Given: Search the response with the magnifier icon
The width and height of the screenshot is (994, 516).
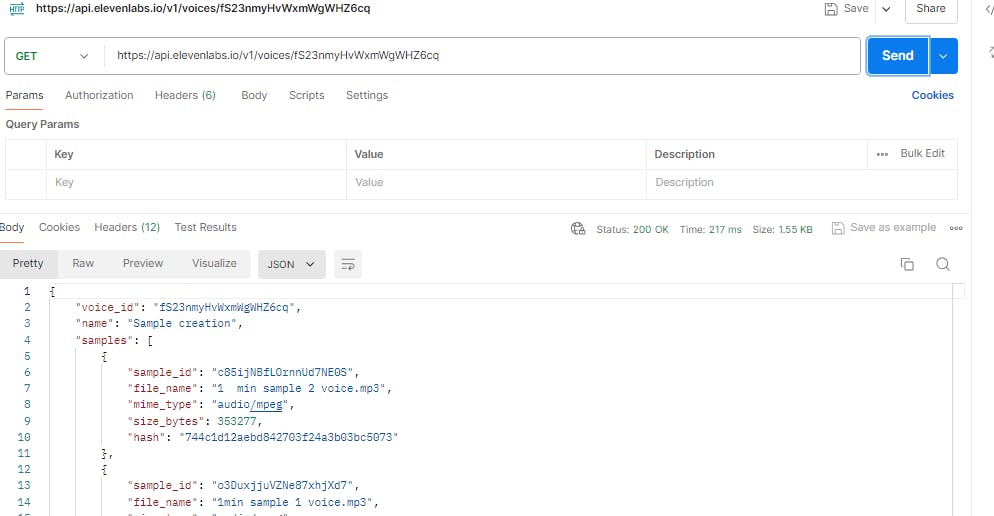Looking at the screenshot, I should click(x=942, y=264).
